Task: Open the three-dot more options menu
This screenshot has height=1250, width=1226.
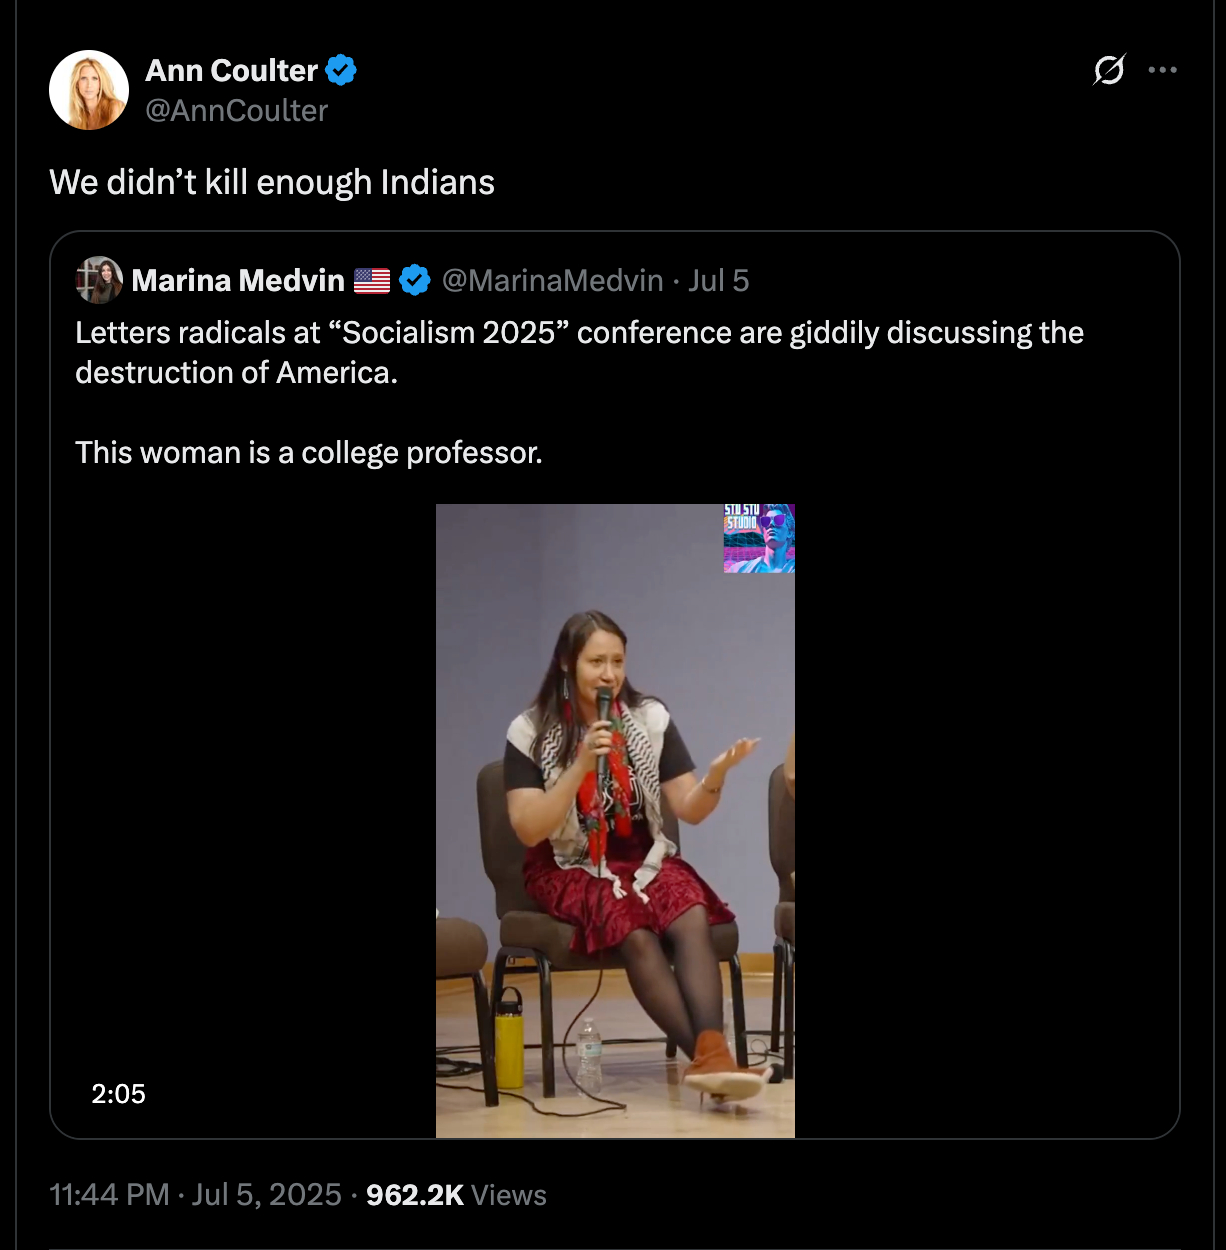Action: tap(1162, 70)
